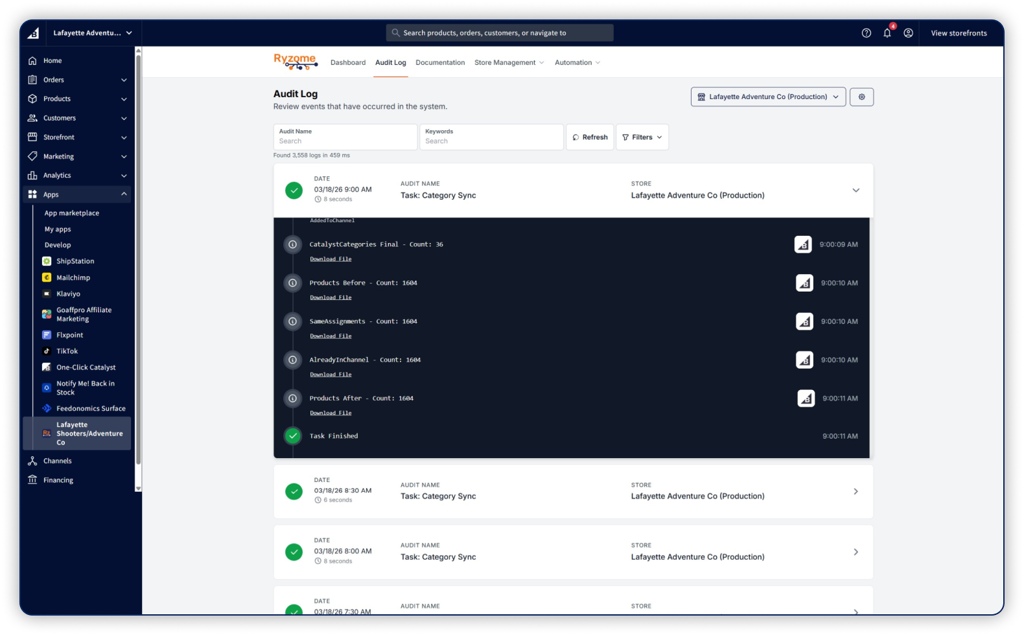Image resolution: width=1024 pixels, height=635 pixels.
Task: Open the settings gear beside store selector
Action: coord(861,97)
